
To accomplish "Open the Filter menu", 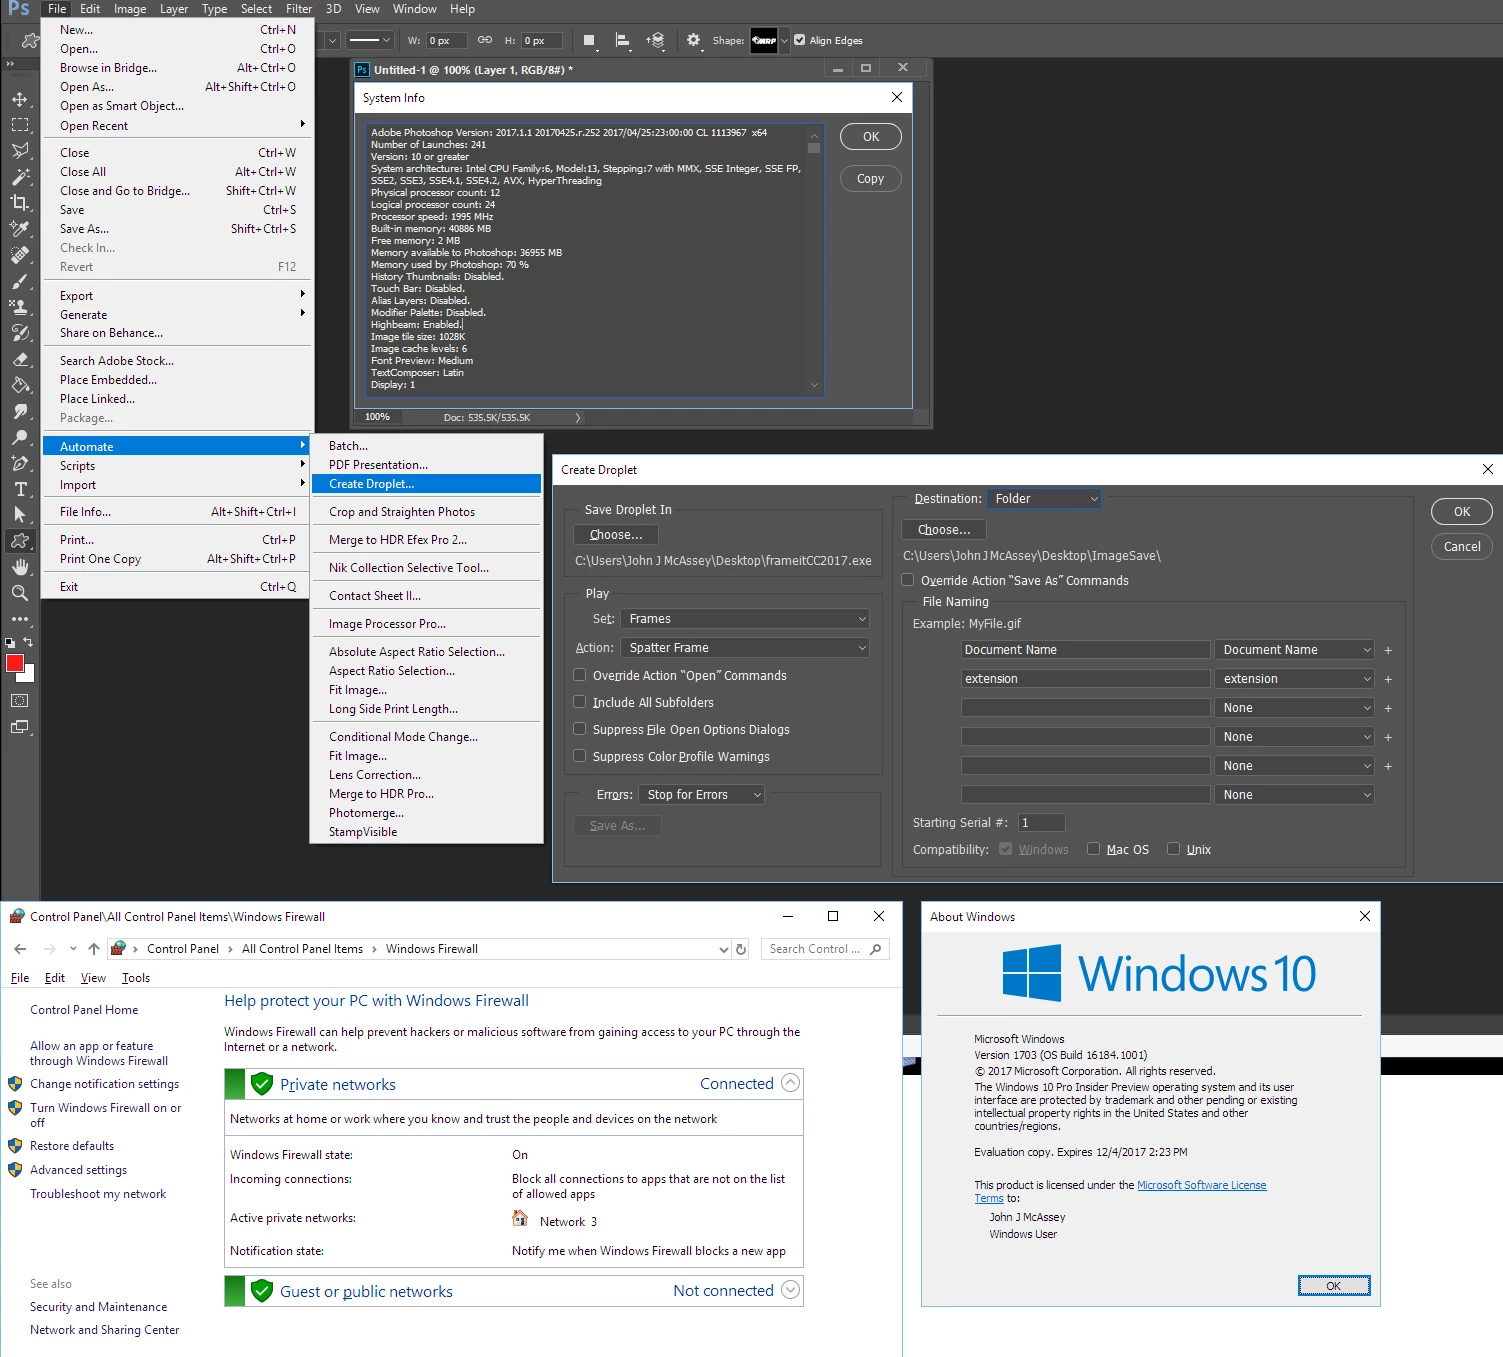I will (x=299, y=9).
